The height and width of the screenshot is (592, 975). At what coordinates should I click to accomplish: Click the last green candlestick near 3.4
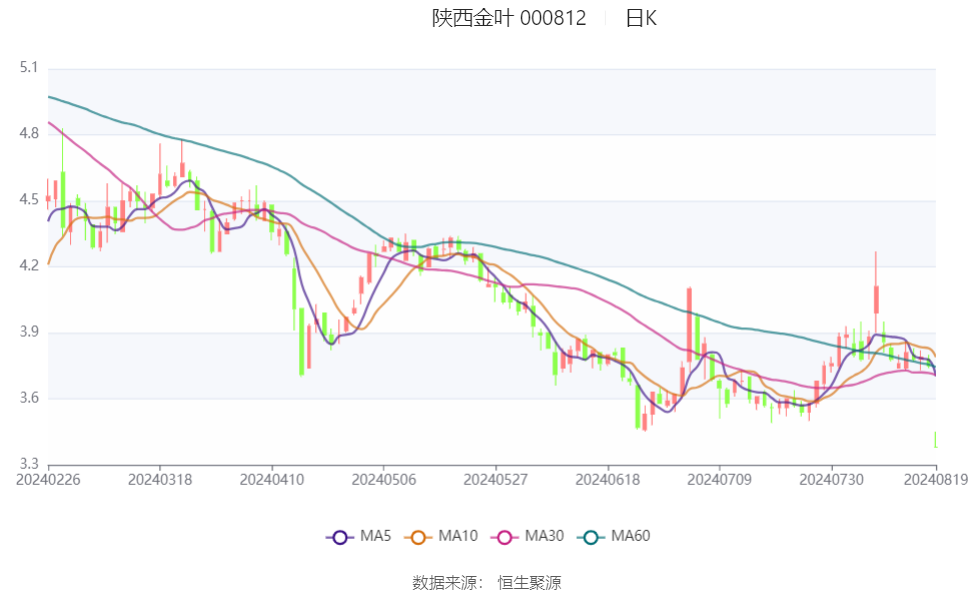pyautogui.click(x=935, y=440)
